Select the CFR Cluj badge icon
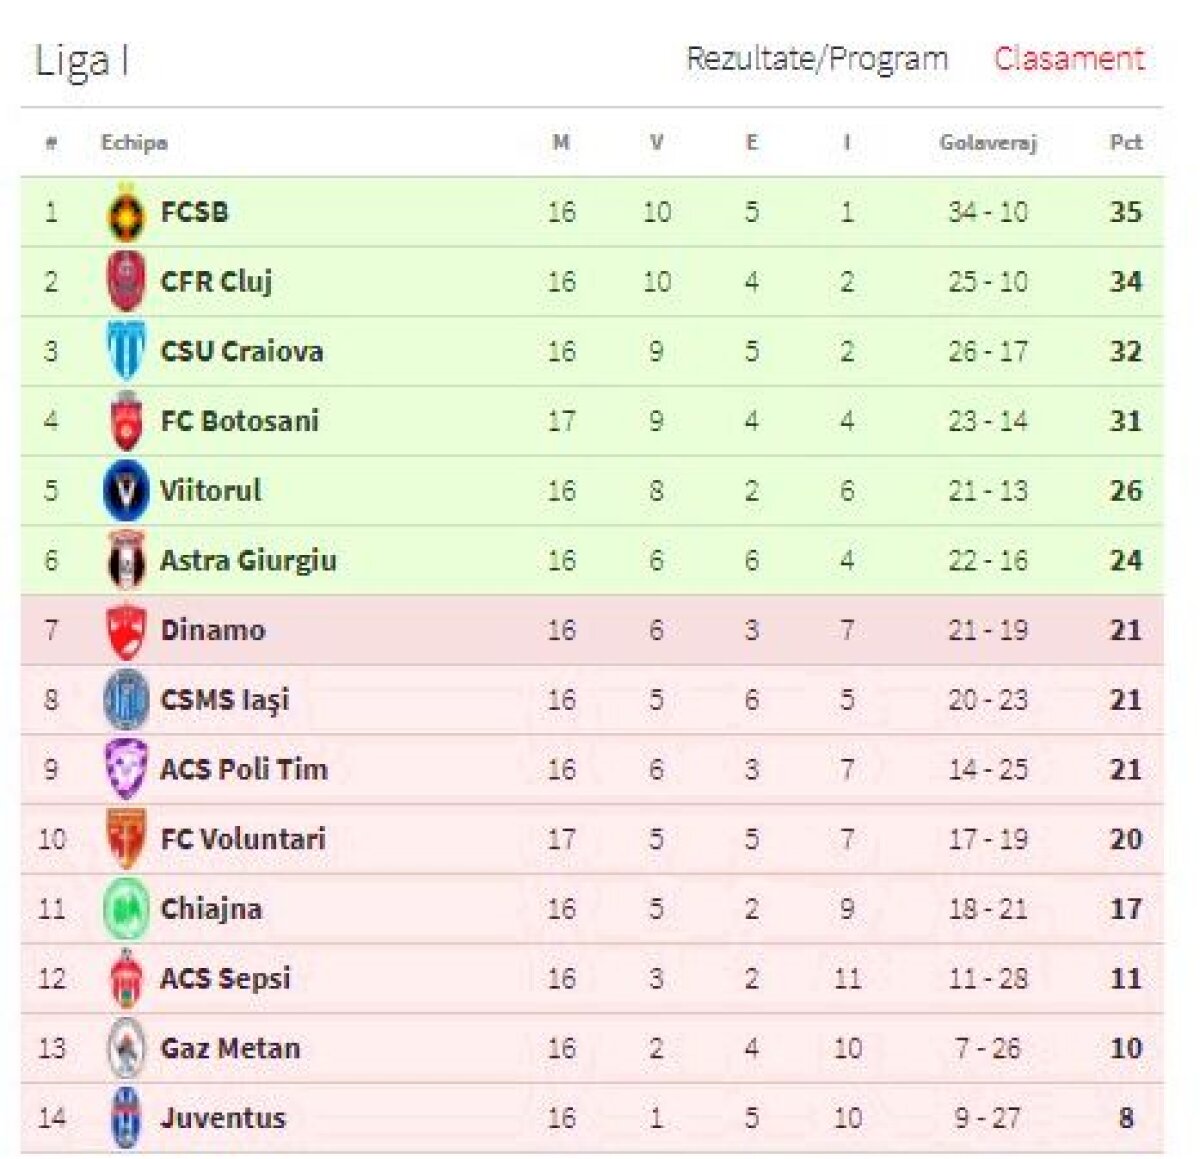 click(128, 282)
